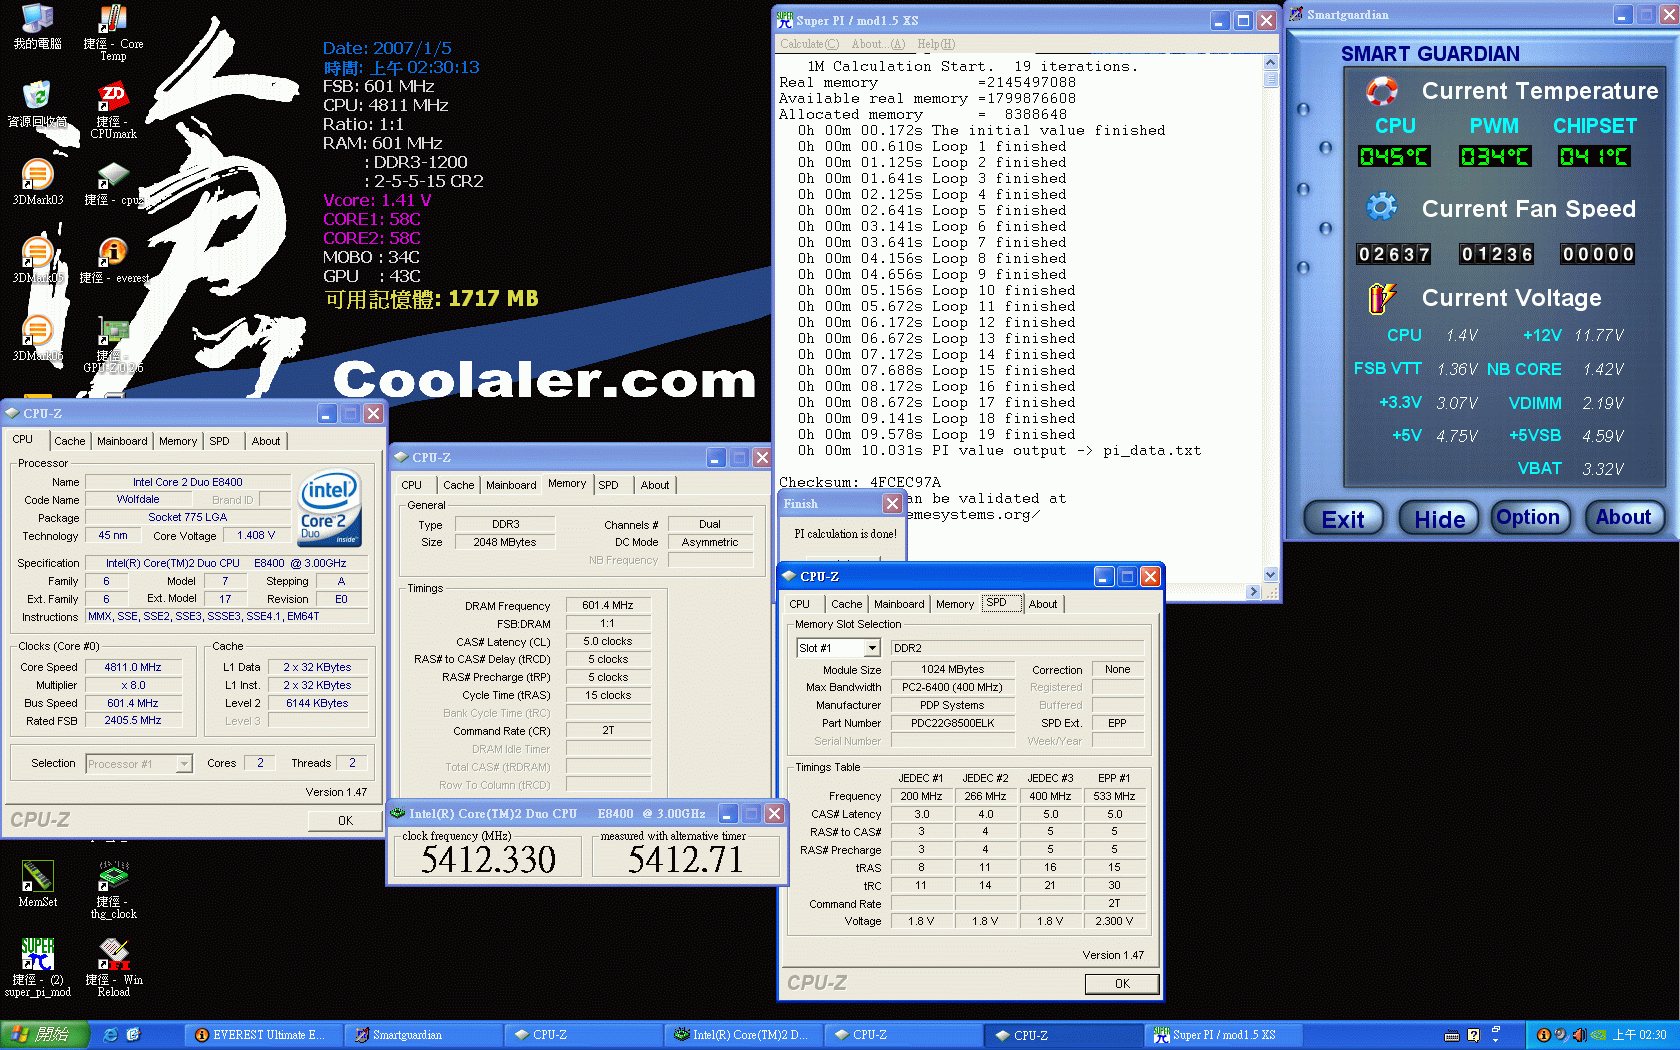Click Hide in Smart Guardian
This screenshot has width=1680, height=1050.
(1439, 518)
